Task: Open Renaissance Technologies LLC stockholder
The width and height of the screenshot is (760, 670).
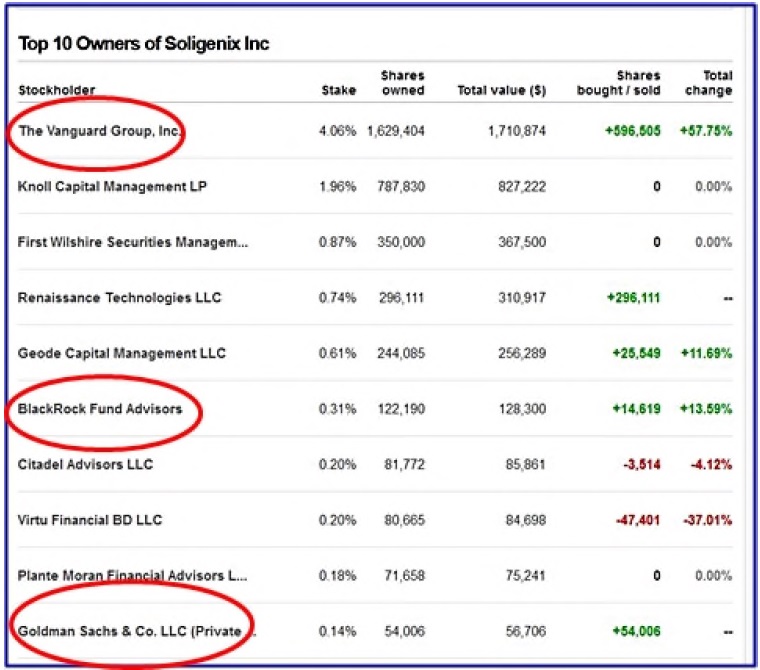Action: coord(119,297)
